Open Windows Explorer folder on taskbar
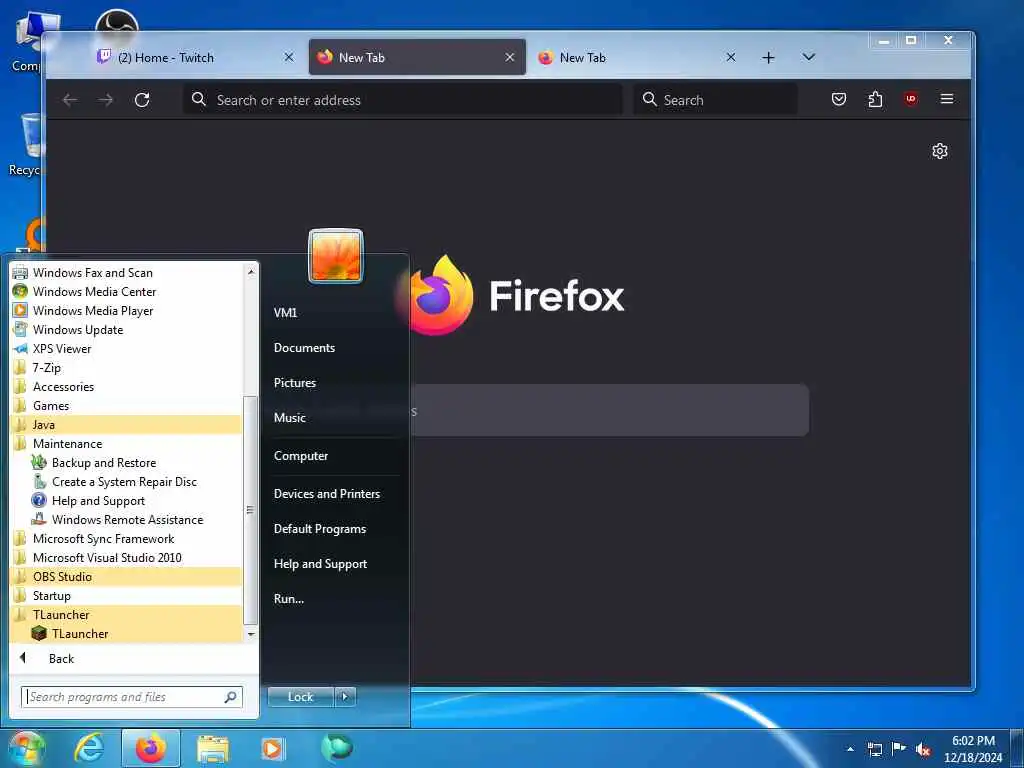 click(x=213, y=749)
